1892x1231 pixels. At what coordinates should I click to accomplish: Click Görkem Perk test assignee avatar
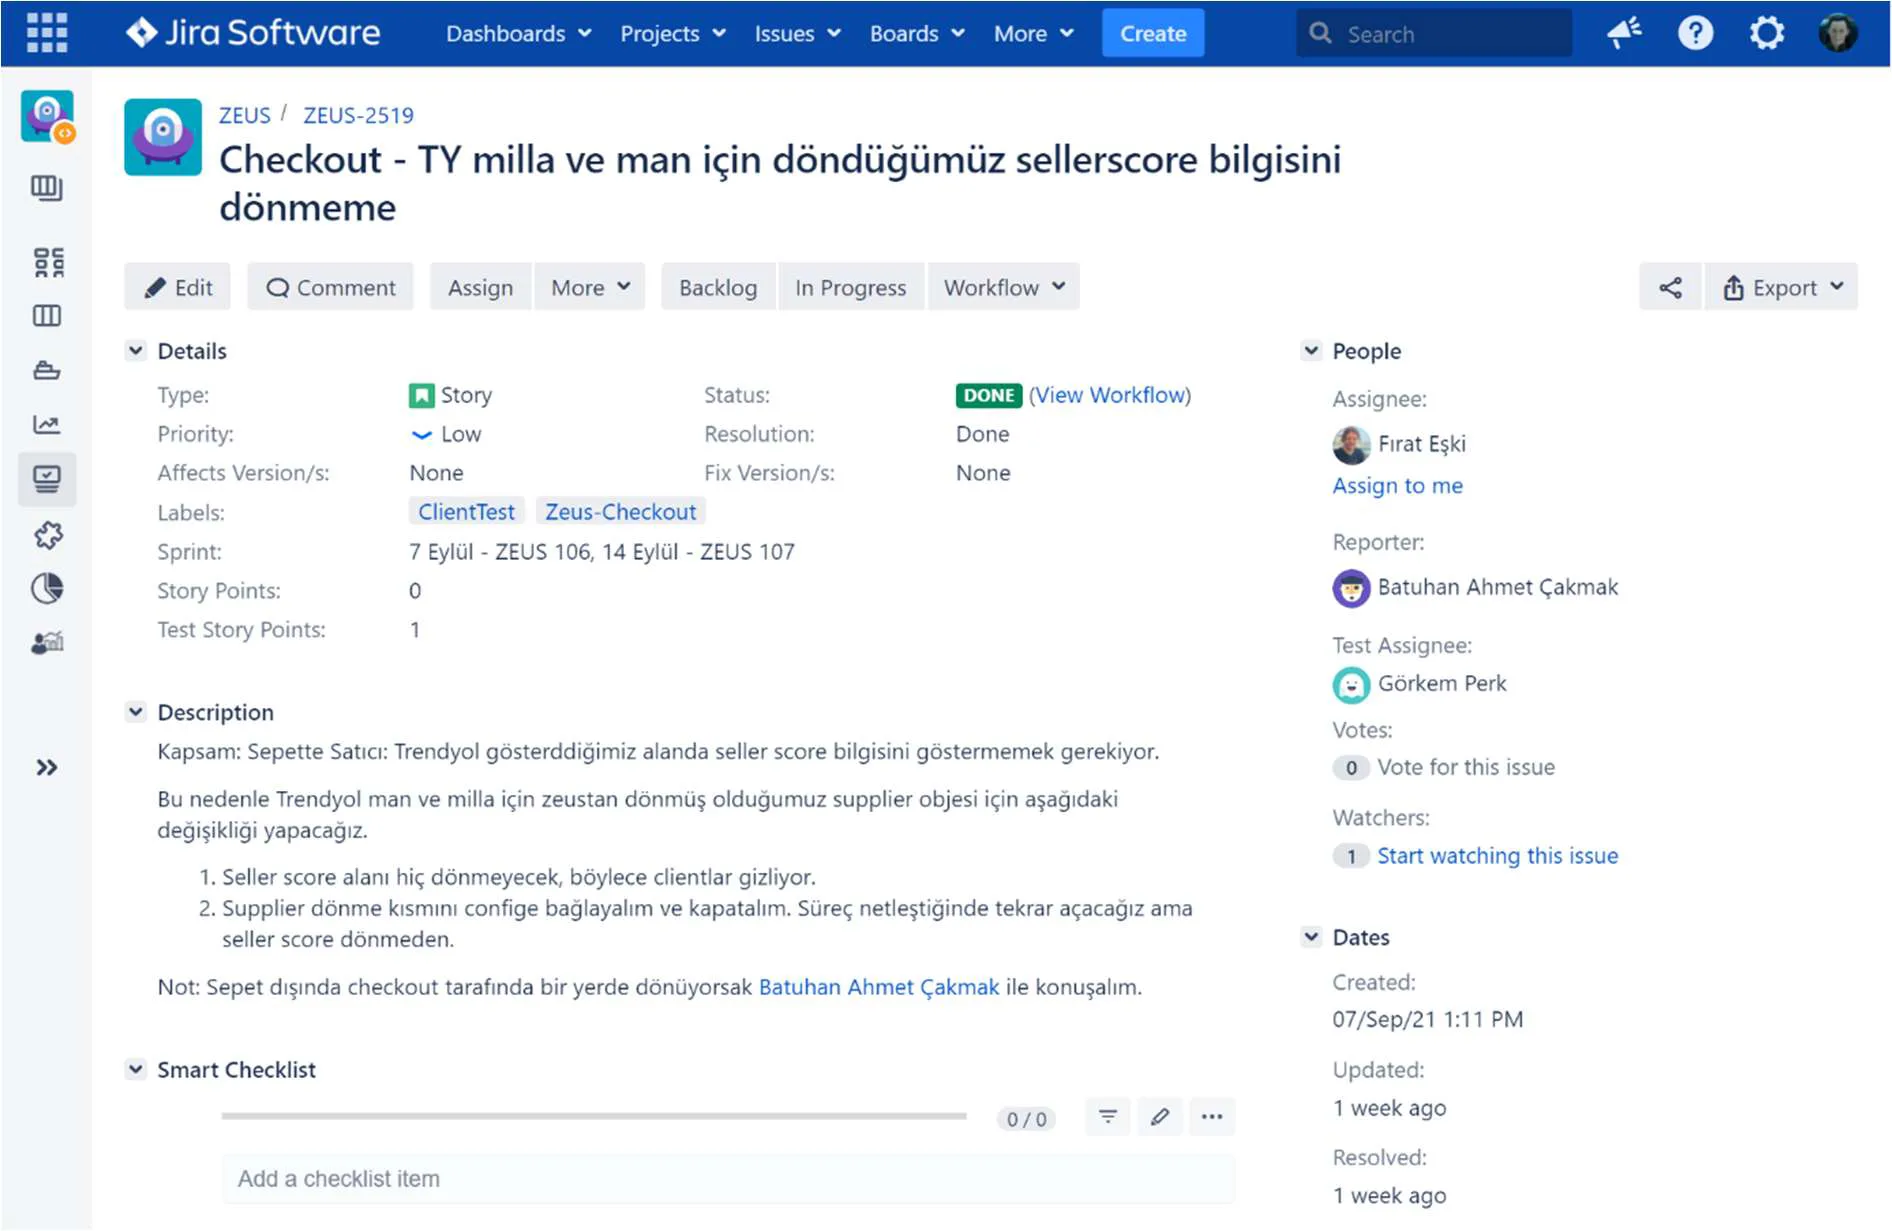[1351, 685]
